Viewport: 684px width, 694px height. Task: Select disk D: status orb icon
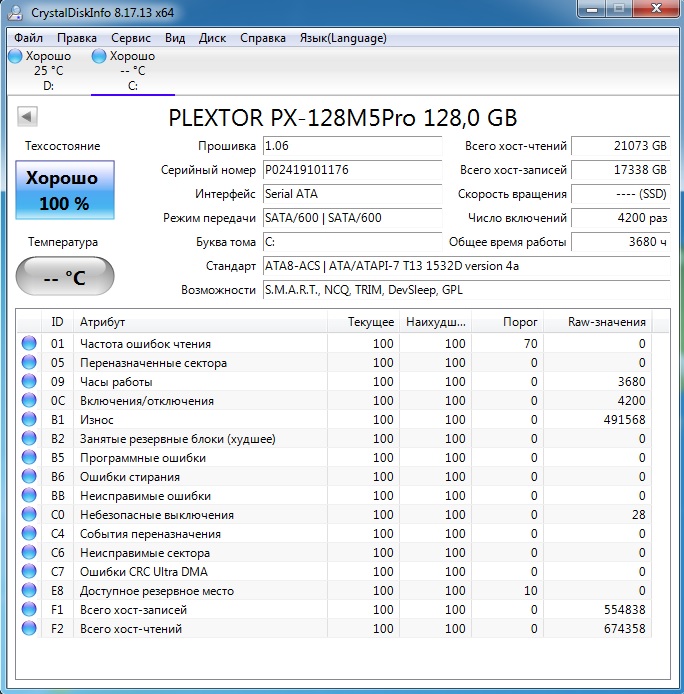(15, 57)
